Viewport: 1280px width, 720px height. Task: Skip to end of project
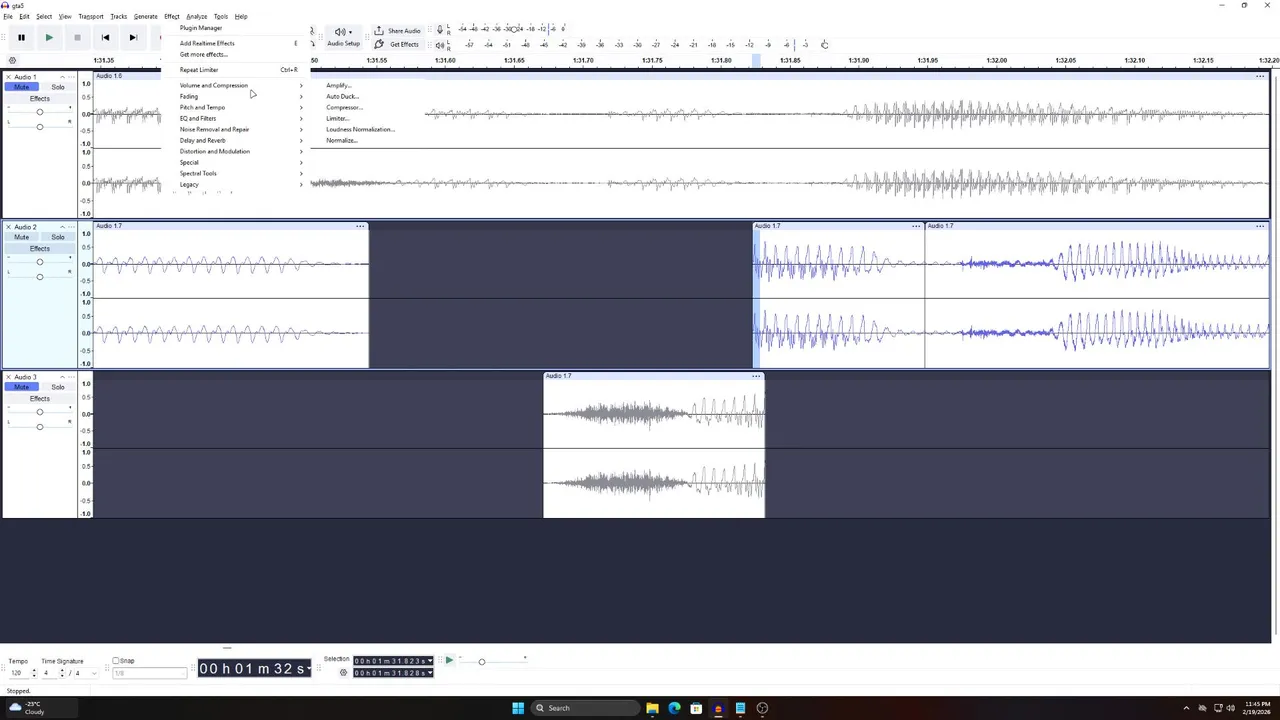point(133,37)
